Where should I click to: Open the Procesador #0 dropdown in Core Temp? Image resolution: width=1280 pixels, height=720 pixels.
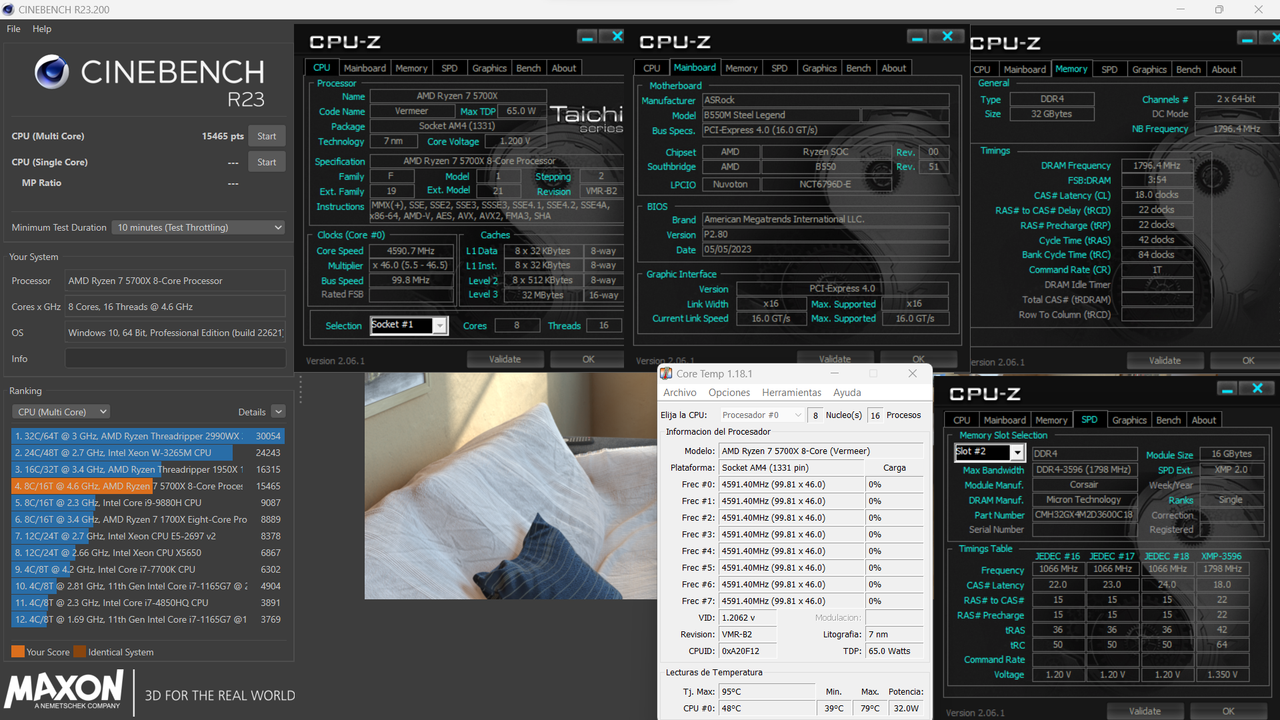[x=761, y=415]
